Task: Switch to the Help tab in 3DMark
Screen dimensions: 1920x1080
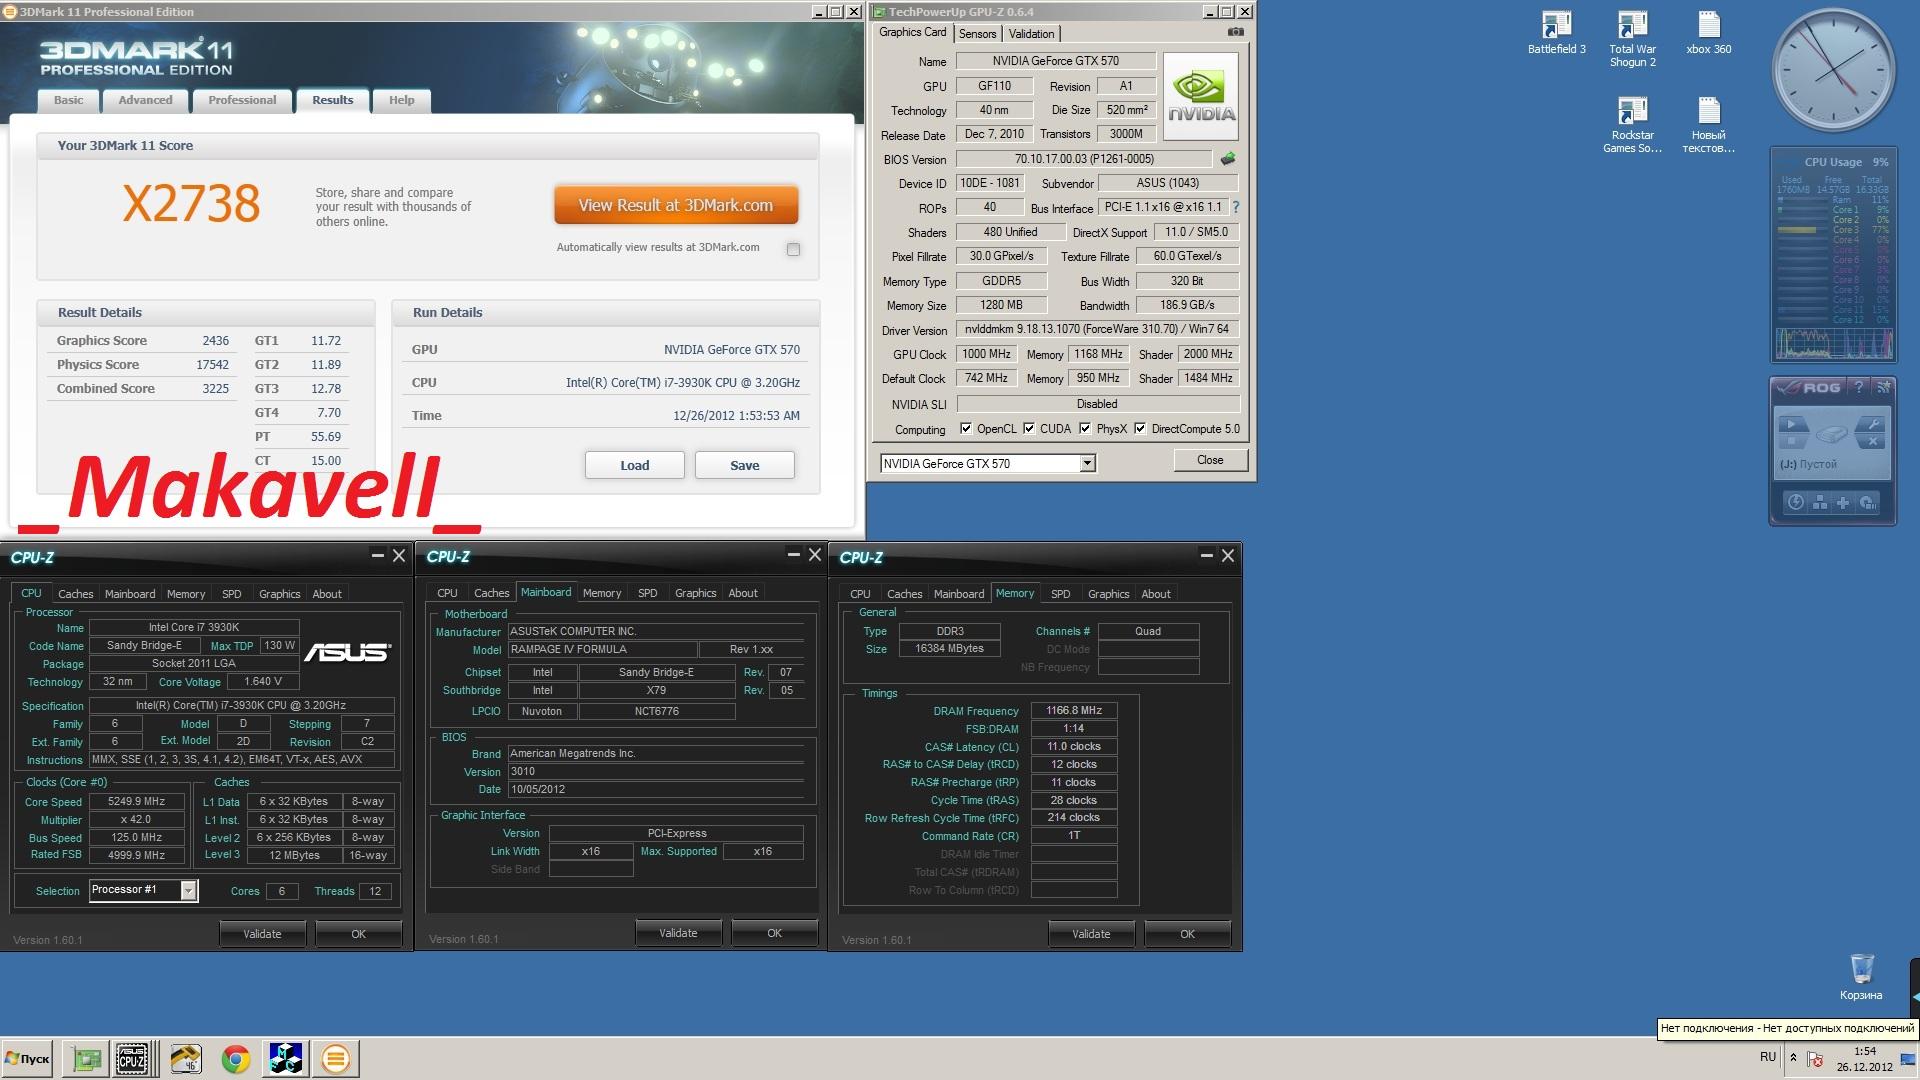Action: (402, 100)
